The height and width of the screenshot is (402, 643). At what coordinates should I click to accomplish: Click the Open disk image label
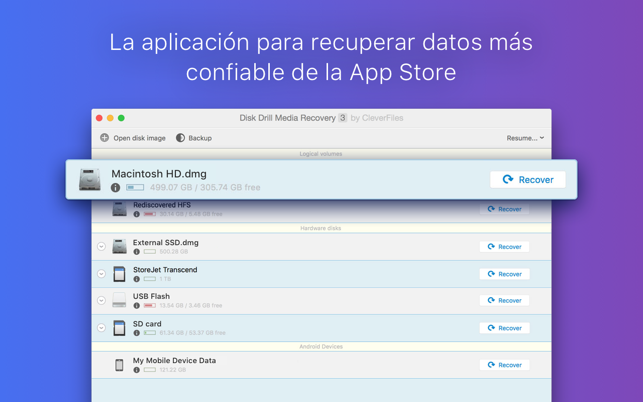point(139,138)
